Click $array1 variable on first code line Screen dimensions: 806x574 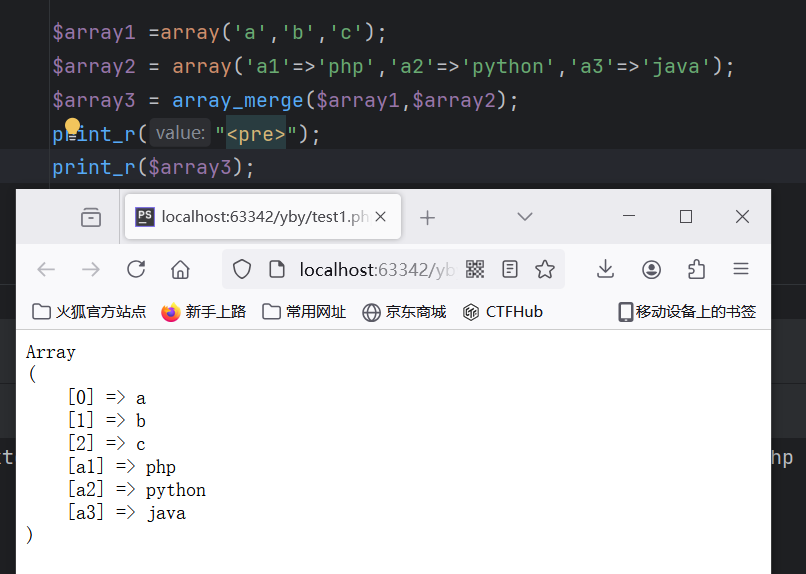pyautogui.click(x=94, y=32)
